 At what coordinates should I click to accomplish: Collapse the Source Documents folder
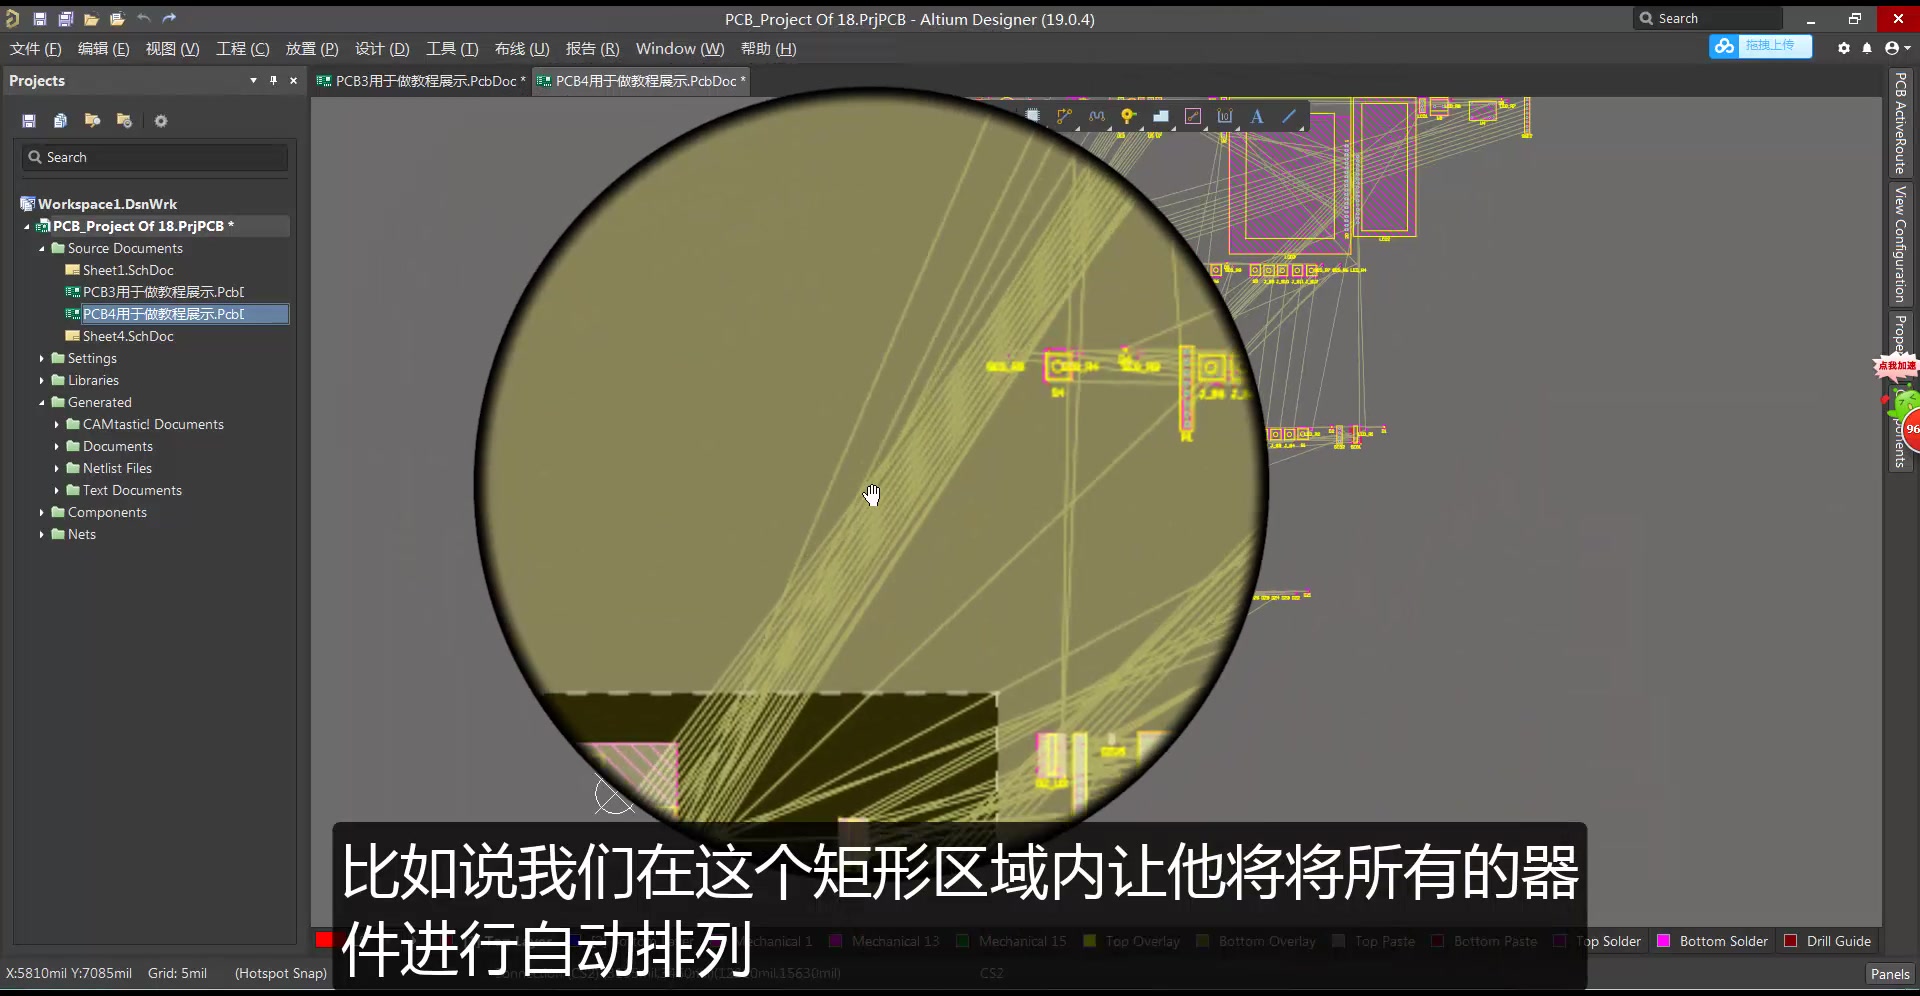tap(41, 248)
